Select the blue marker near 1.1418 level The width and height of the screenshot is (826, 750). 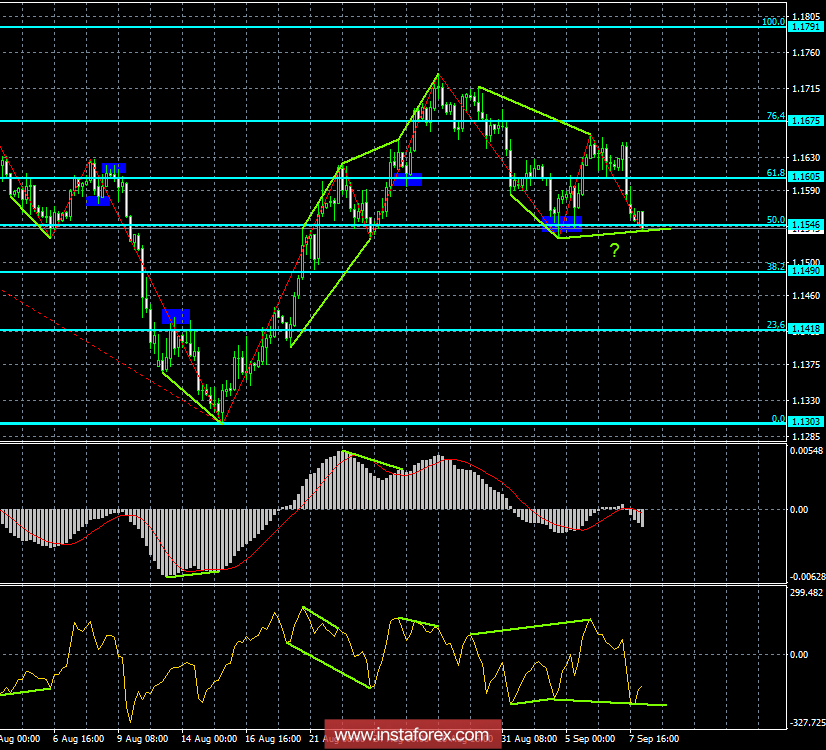175,316
